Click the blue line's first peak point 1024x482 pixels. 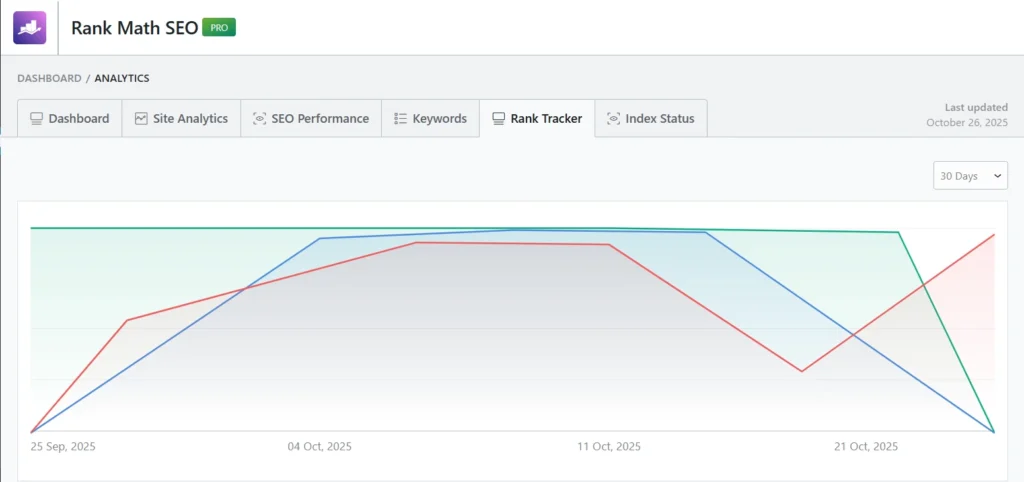[320, 238]
